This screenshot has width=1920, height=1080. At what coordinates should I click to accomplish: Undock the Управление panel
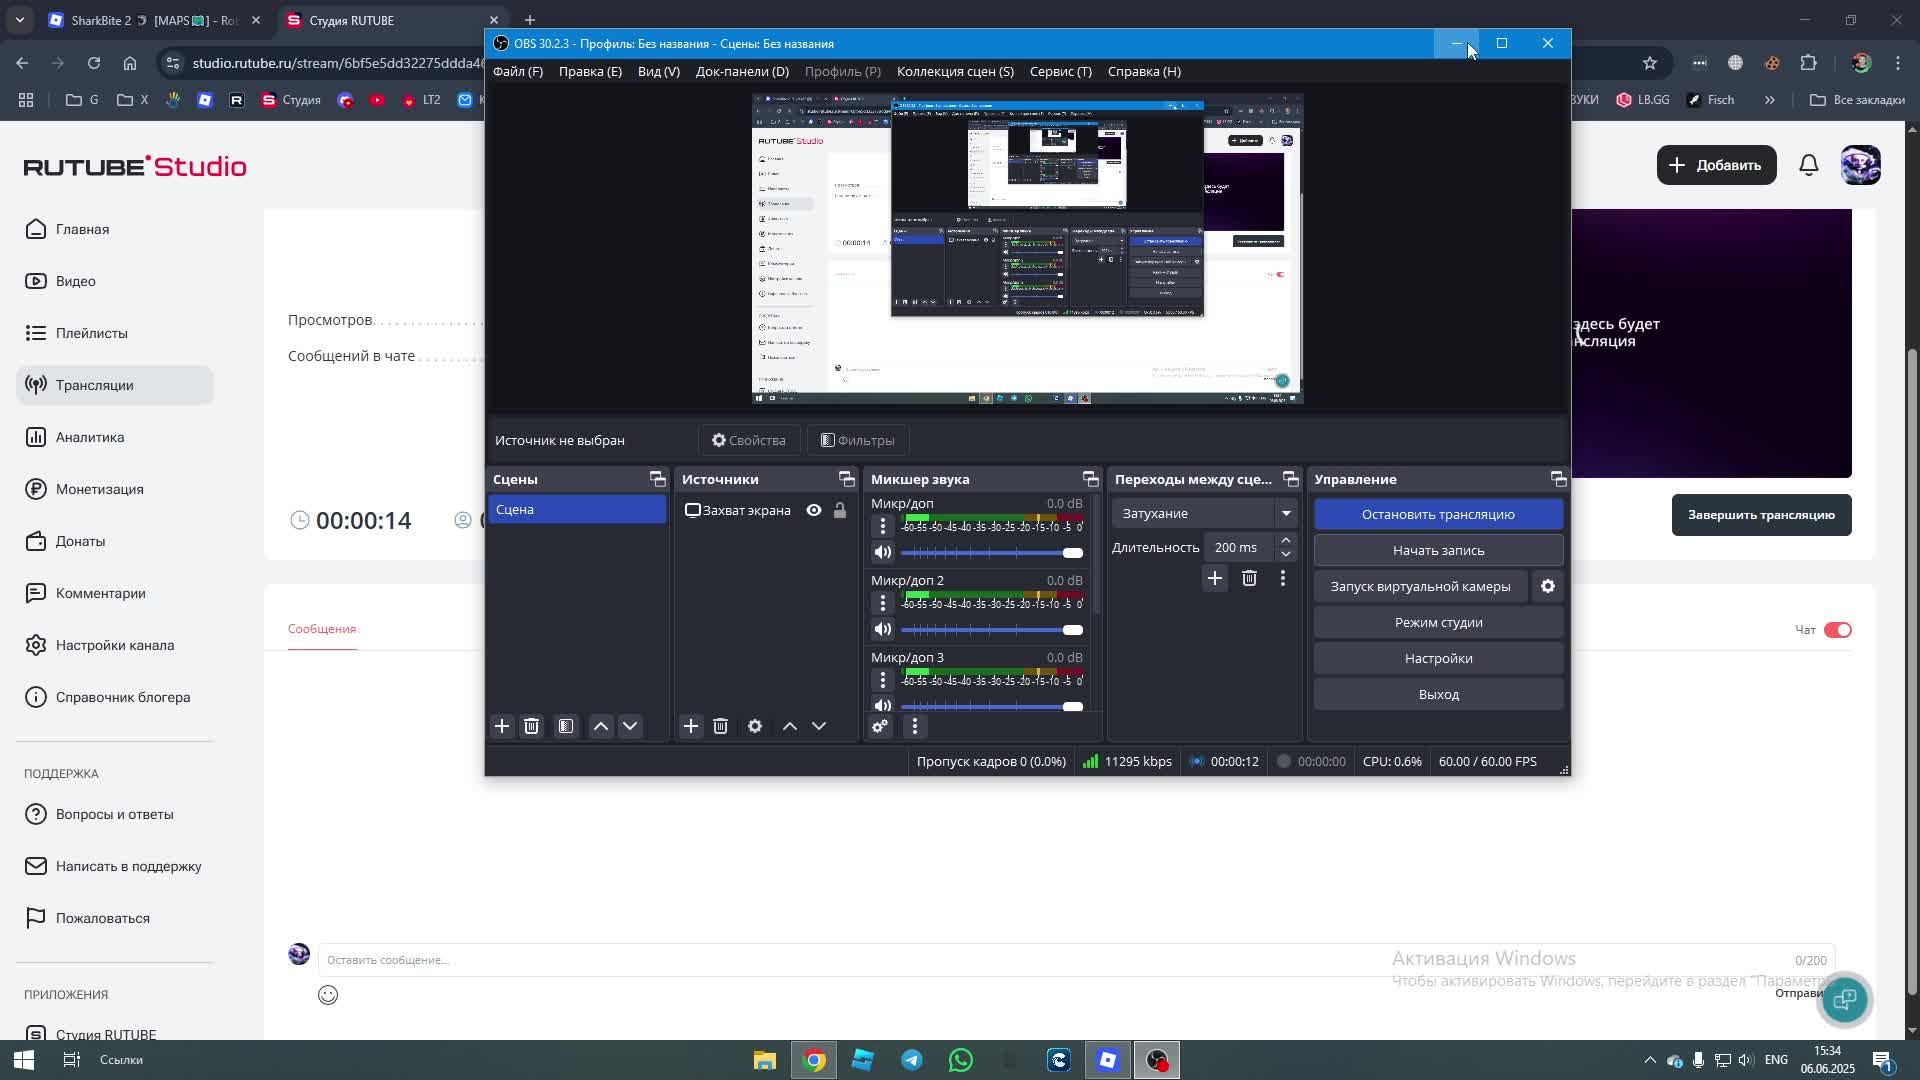[x=1558, y=479]
